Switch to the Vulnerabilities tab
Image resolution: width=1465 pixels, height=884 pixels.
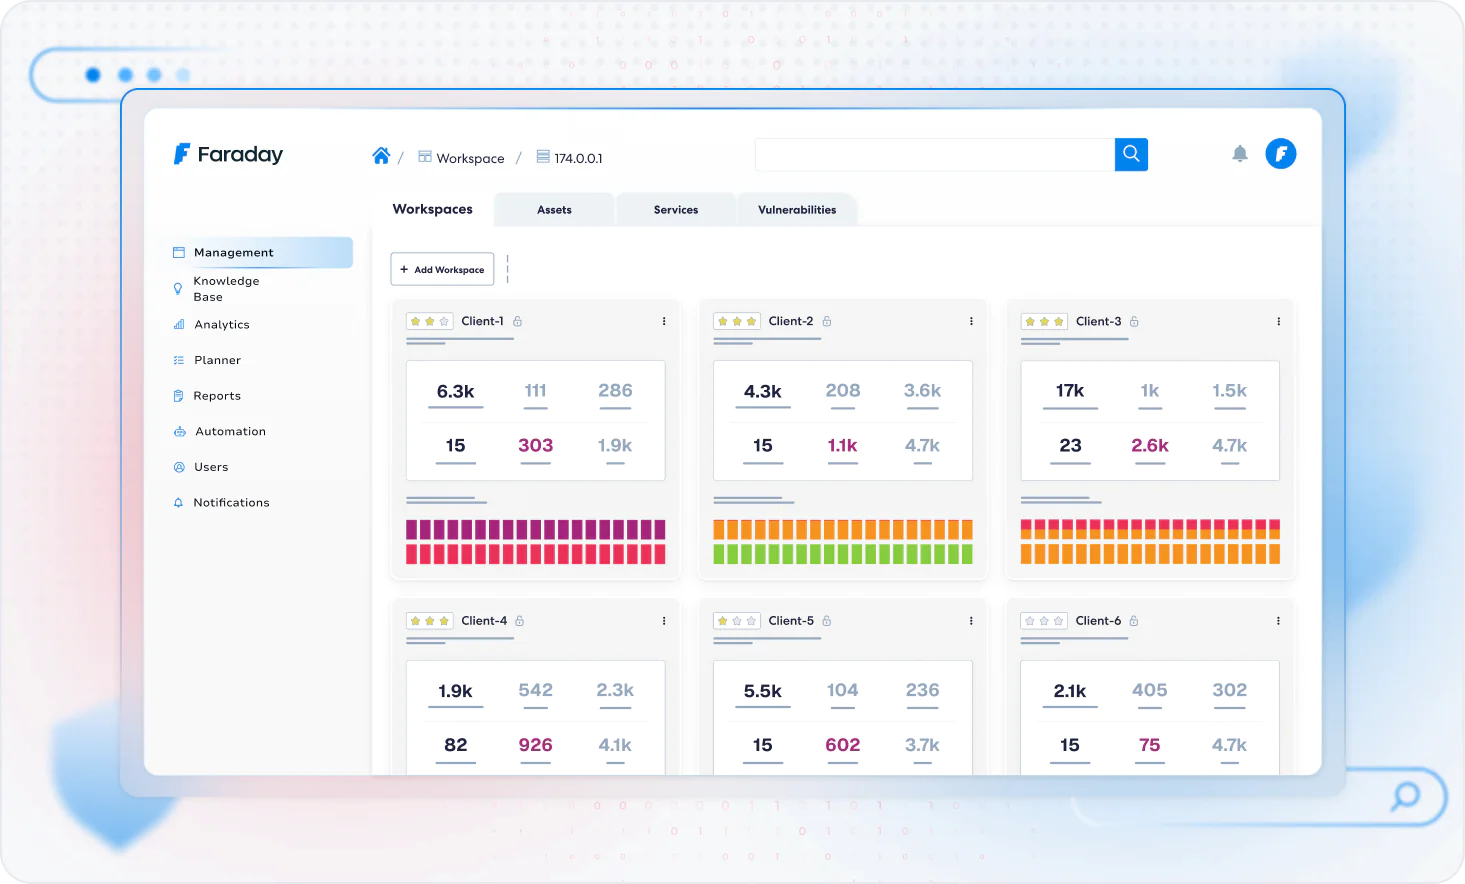(x=797, y=210)
